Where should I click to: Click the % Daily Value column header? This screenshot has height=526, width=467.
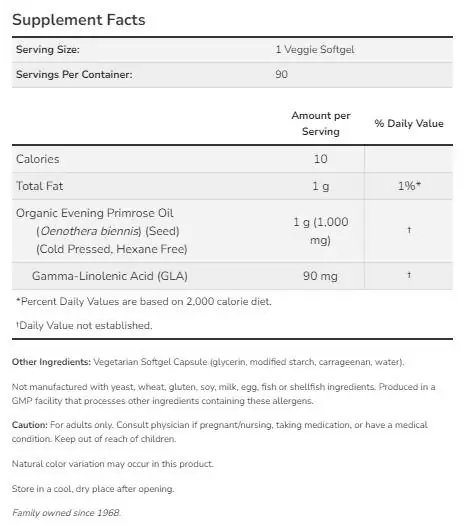[409, 123]
